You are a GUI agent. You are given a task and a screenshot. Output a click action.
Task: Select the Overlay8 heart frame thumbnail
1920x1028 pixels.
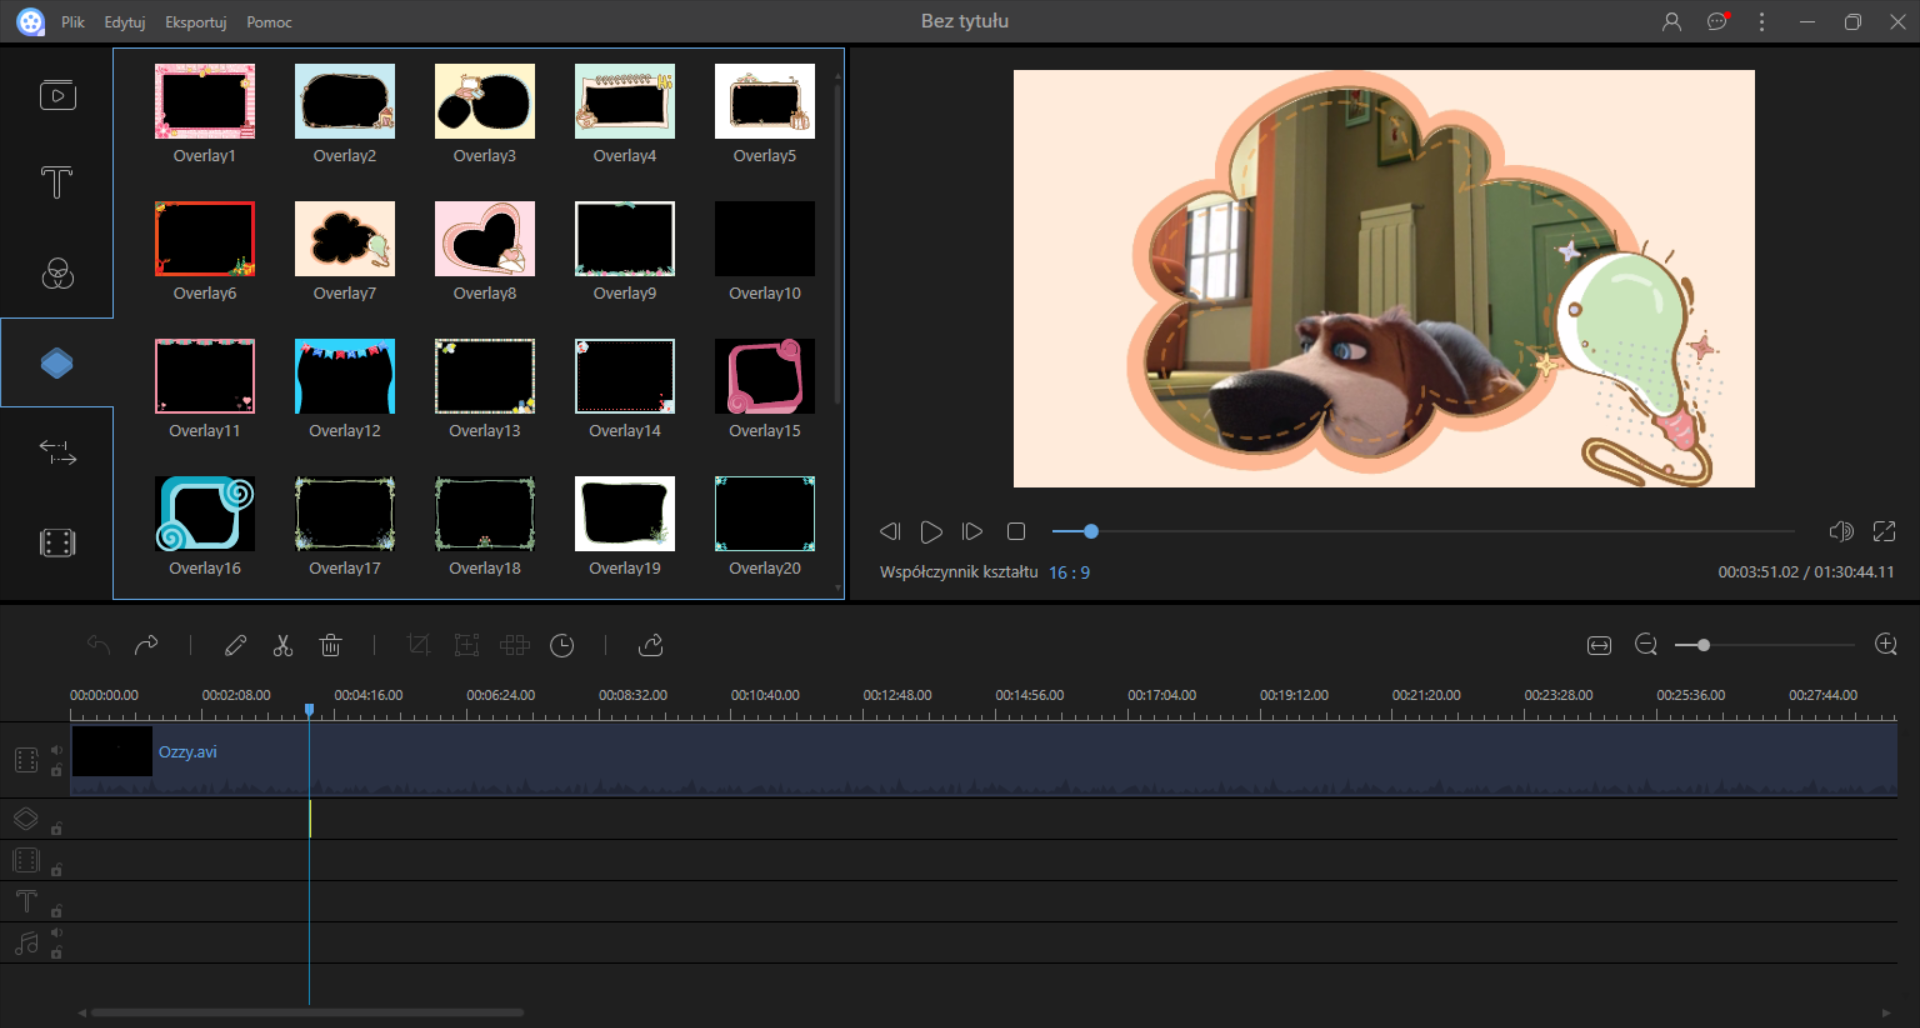(x=485, y=239)
